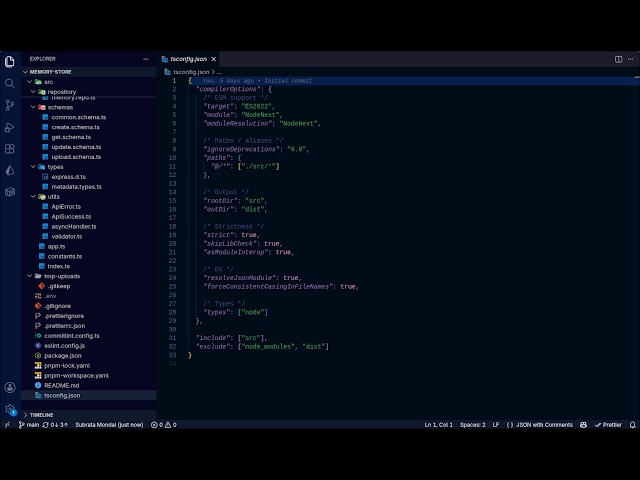Collapse the tmp-uploads folder
The image size is (640, 480).
pyautogui.click(x=89, y=276)
